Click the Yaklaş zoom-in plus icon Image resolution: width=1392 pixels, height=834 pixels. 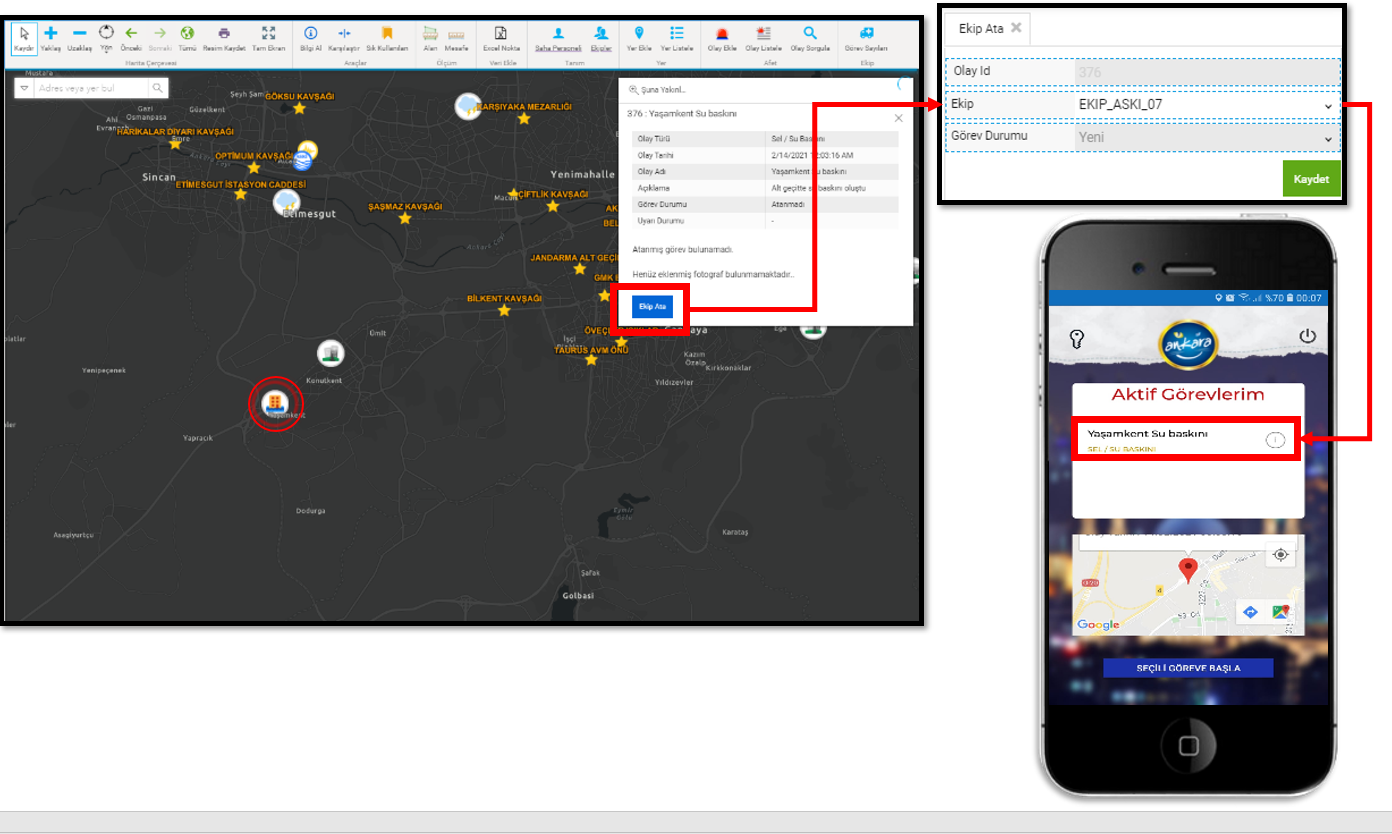[51, 34]
